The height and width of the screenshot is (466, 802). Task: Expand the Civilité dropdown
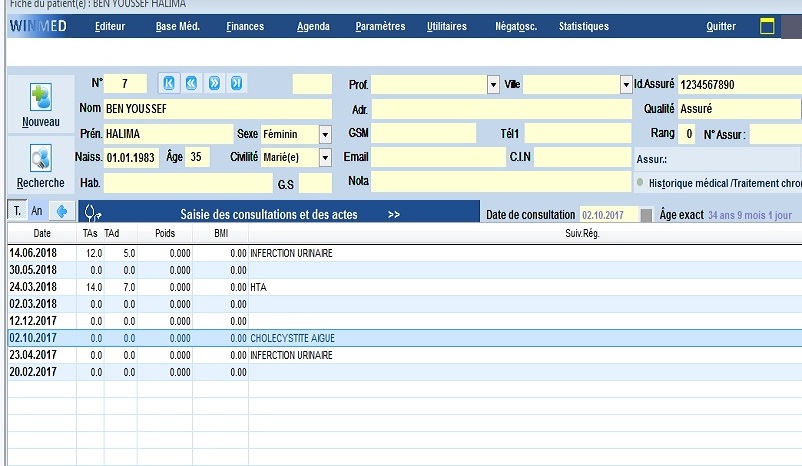pos(325,158)
